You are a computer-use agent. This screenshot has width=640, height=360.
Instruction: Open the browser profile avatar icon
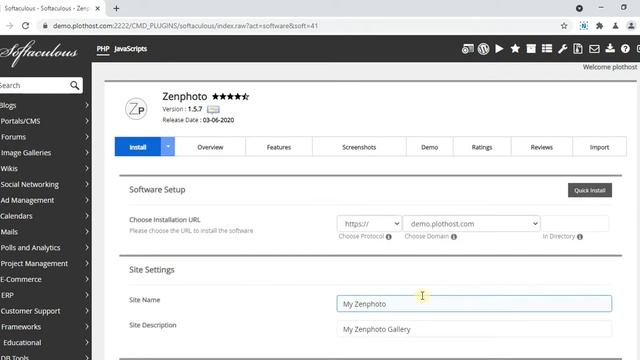point(631,26)
